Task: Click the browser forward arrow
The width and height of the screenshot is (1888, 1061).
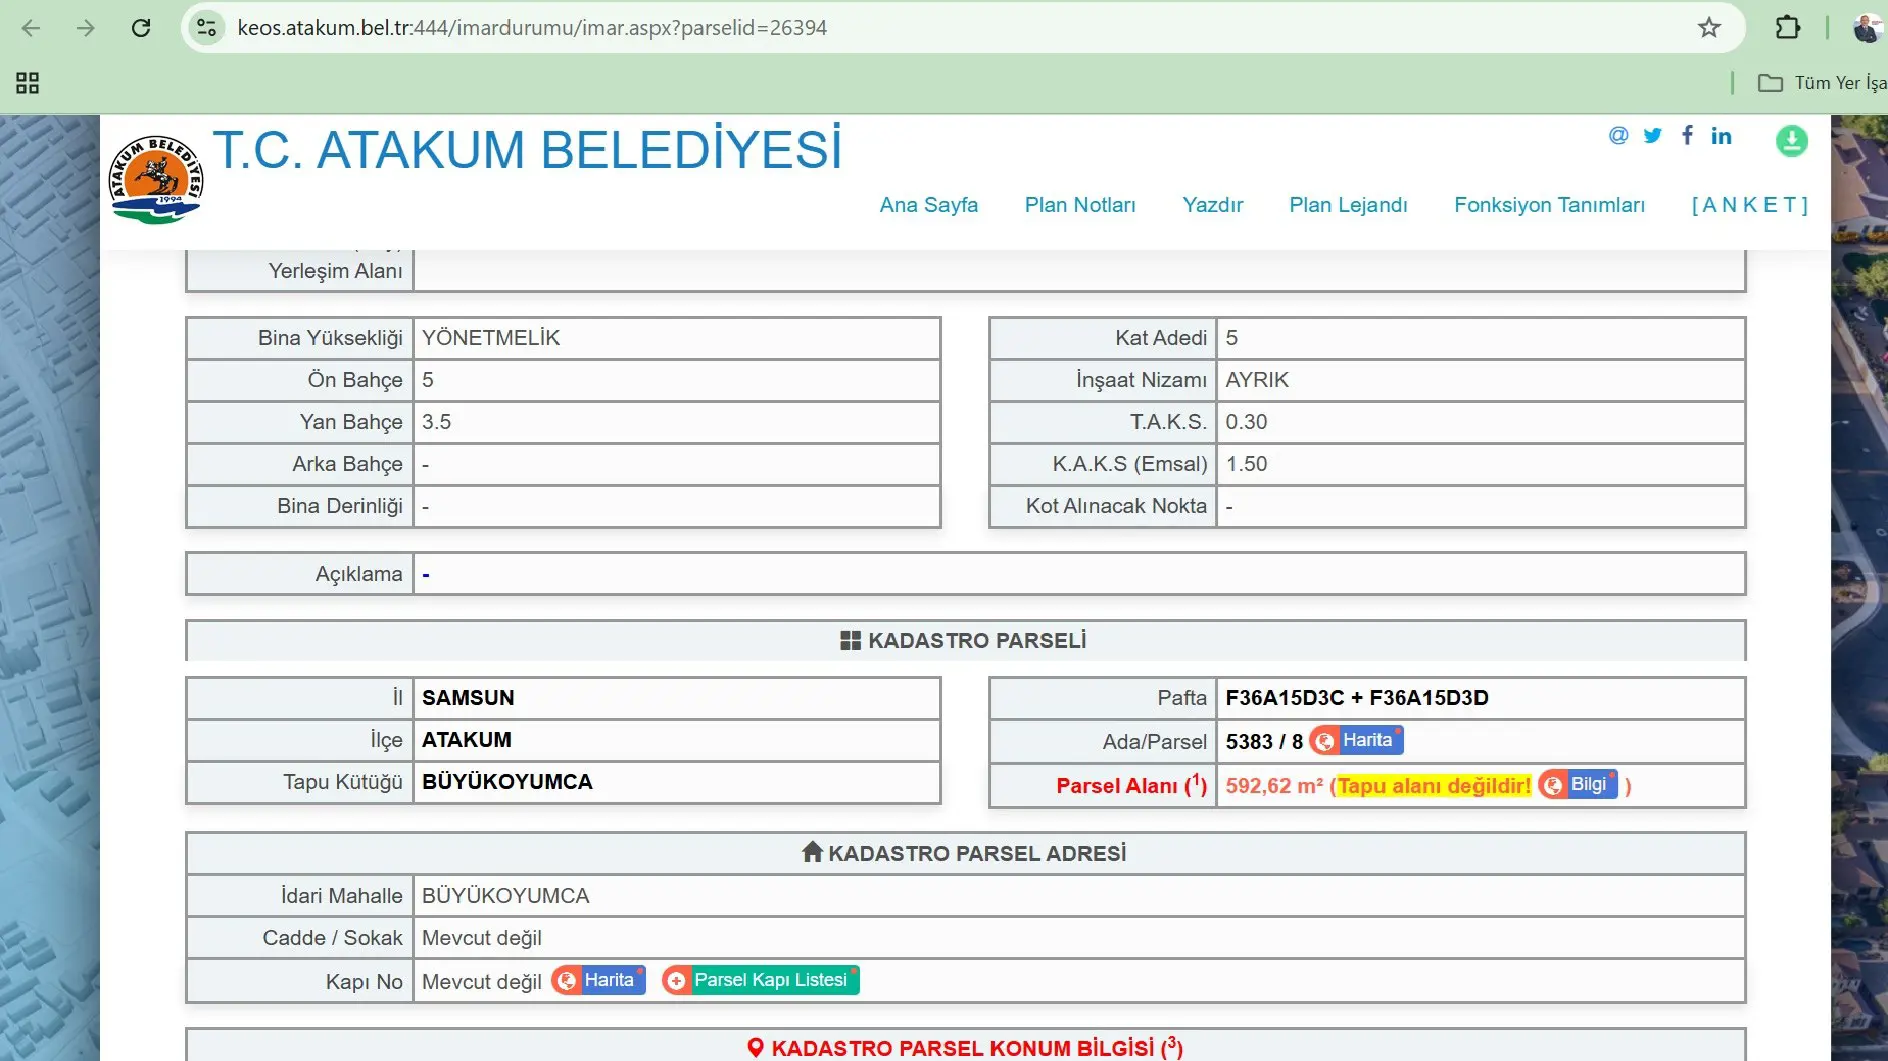Action: [x=86, y=28]
